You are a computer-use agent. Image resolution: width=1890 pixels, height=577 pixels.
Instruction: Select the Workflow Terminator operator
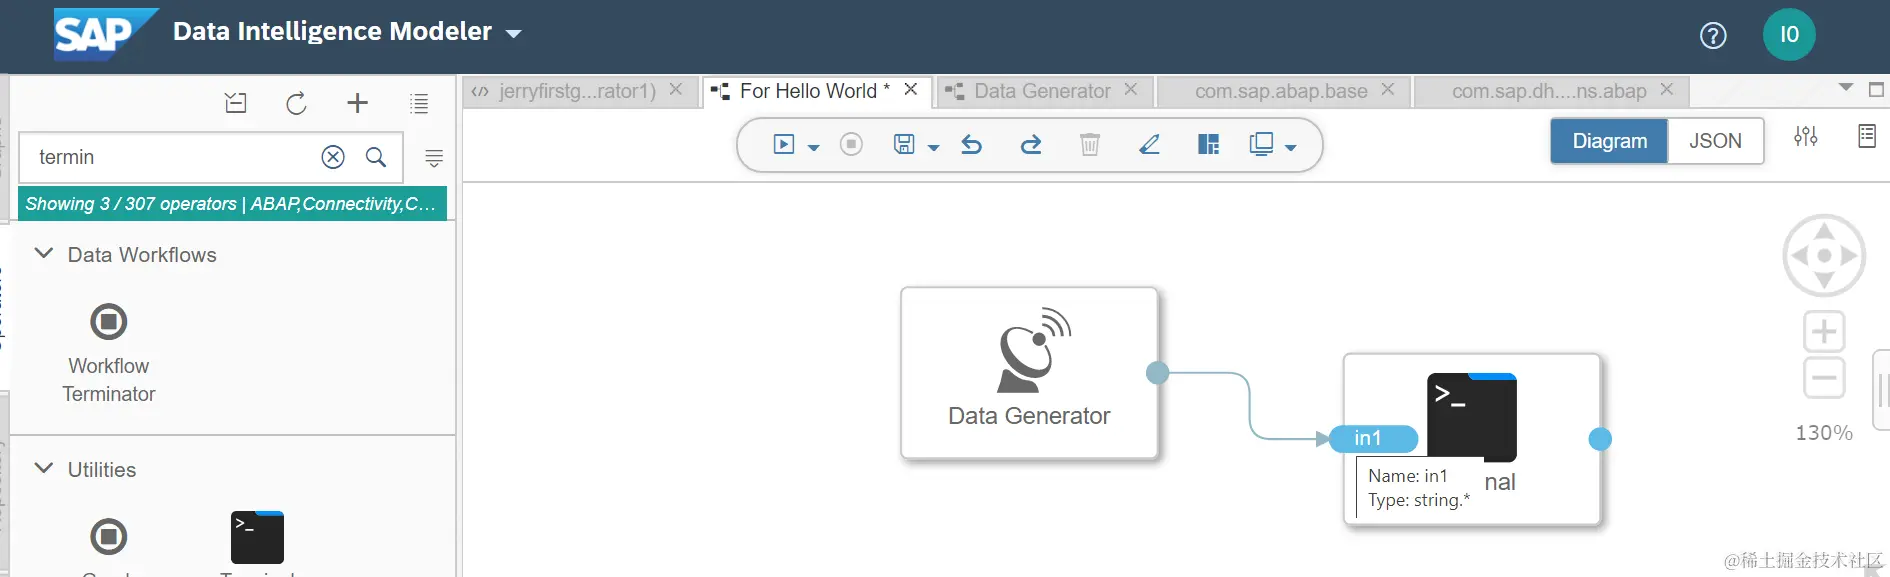pos(109,352)
